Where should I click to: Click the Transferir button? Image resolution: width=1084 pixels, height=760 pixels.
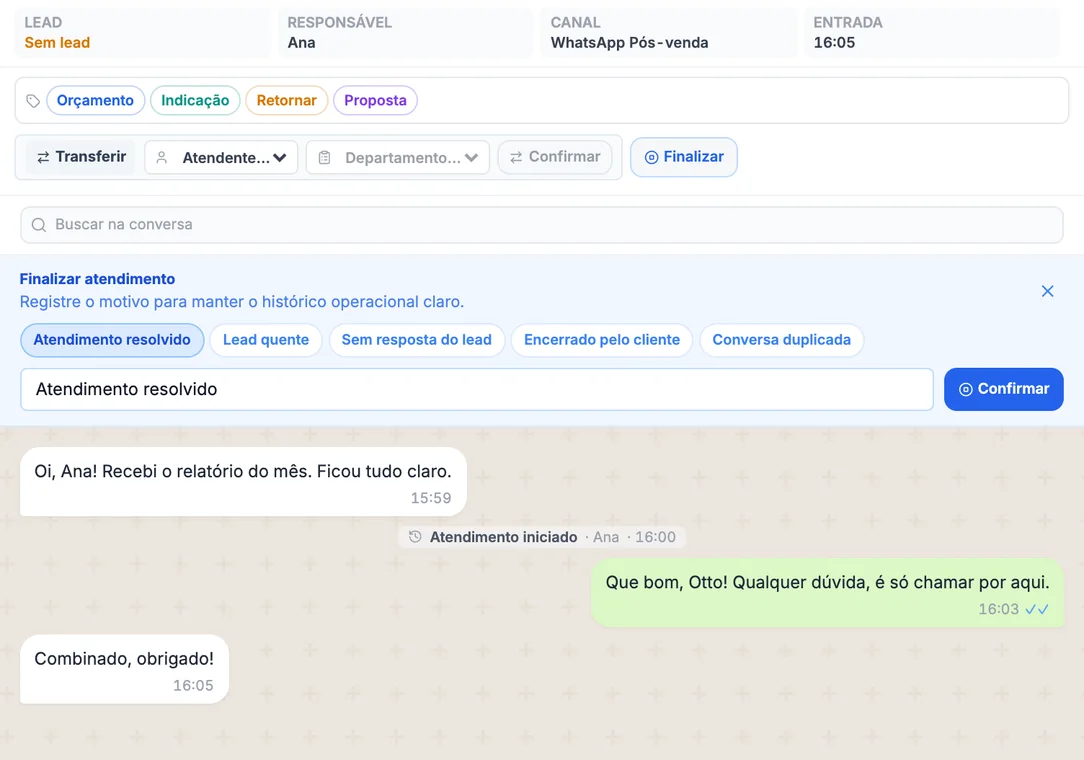point(81,157)
